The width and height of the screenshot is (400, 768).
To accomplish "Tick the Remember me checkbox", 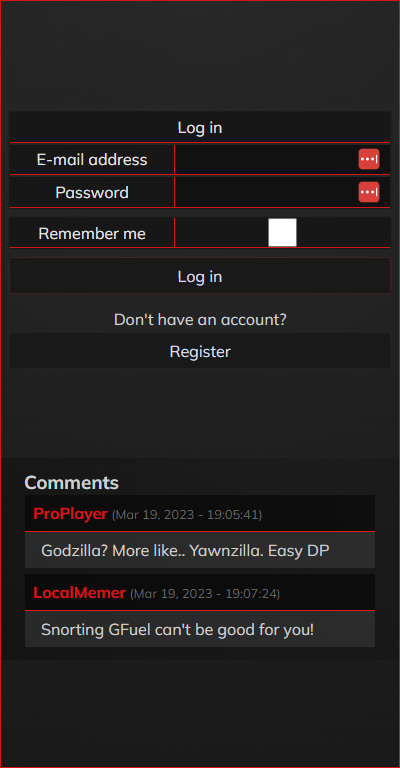I will click(x=282, y=233).
